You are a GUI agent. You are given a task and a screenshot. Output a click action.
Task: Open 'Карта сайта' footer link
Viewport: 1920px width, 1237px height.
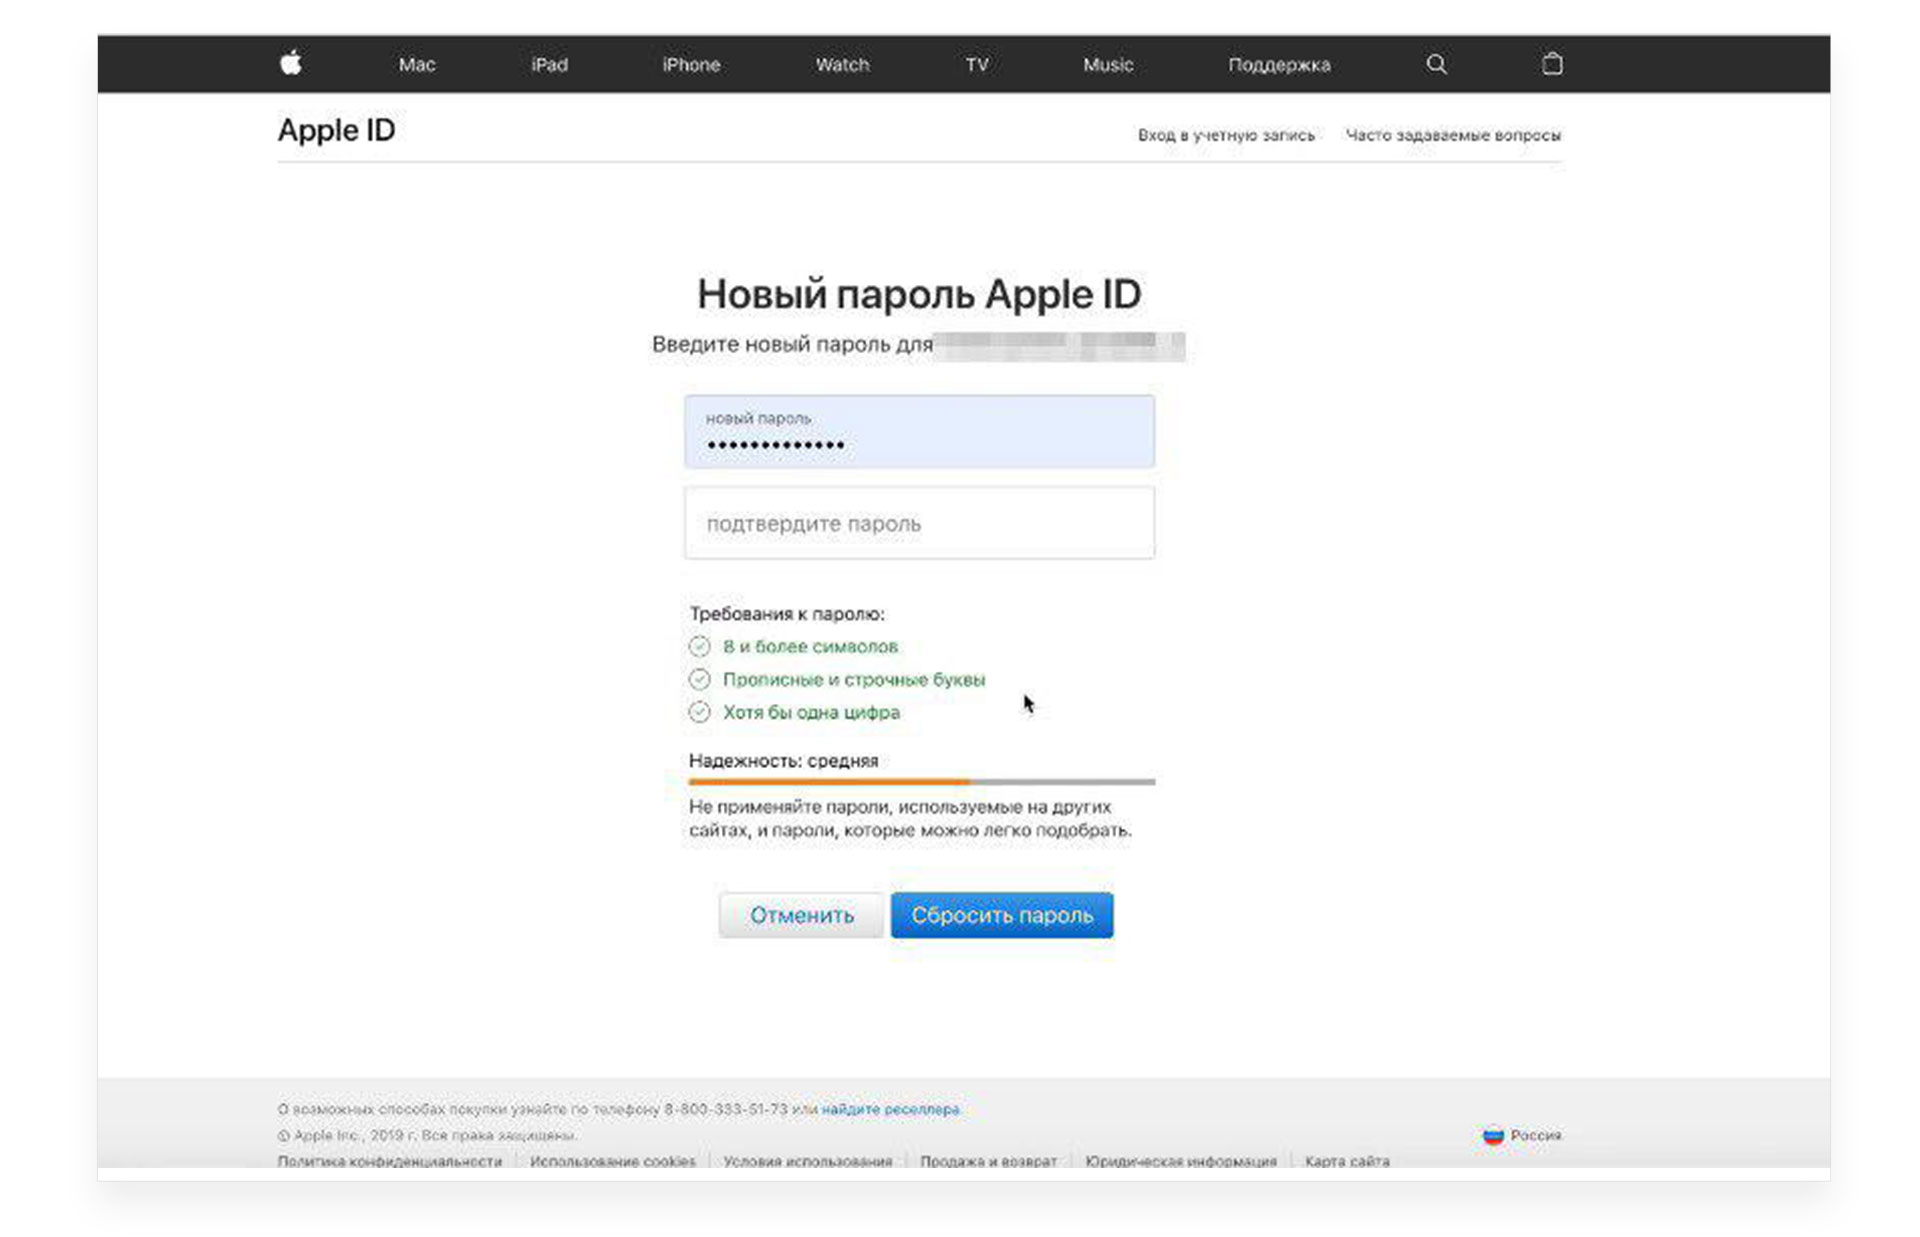(x=1347, y=1161)
